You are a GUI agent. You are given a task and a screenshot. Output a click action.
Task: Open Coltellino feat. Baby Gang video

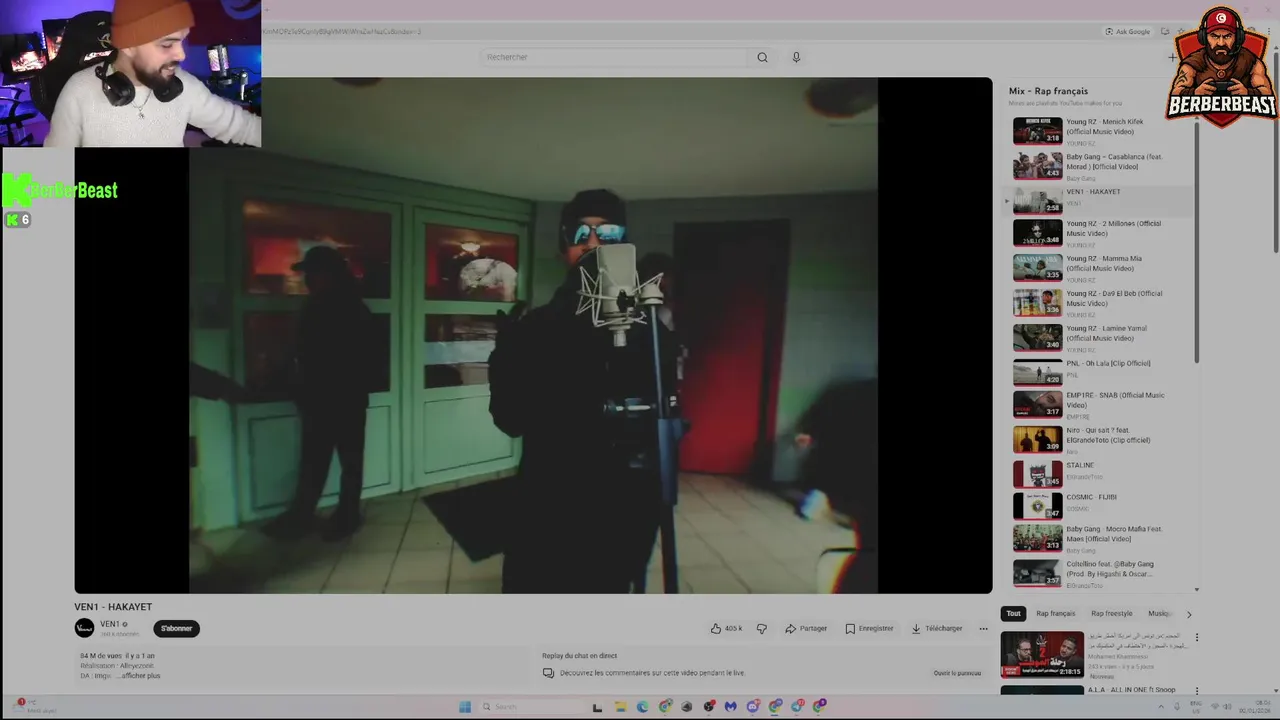[1100, 573]
